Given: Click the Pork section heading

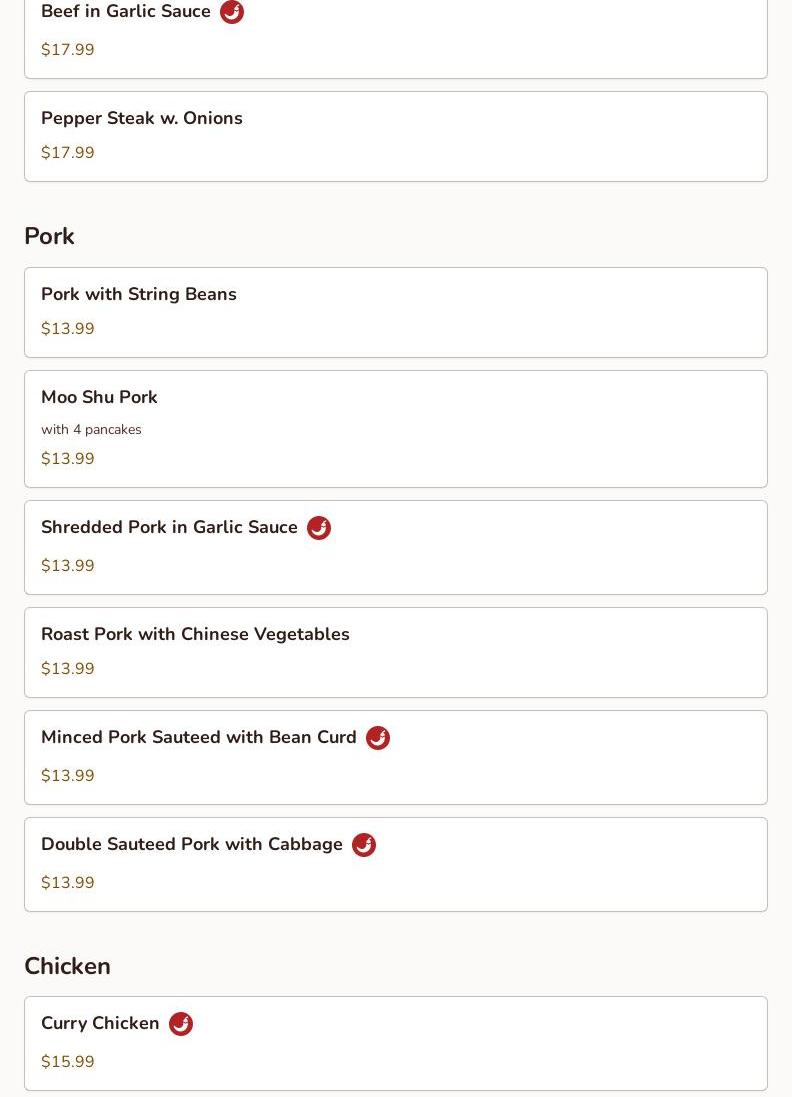Looking at the screenshot, I should [49, 236].
